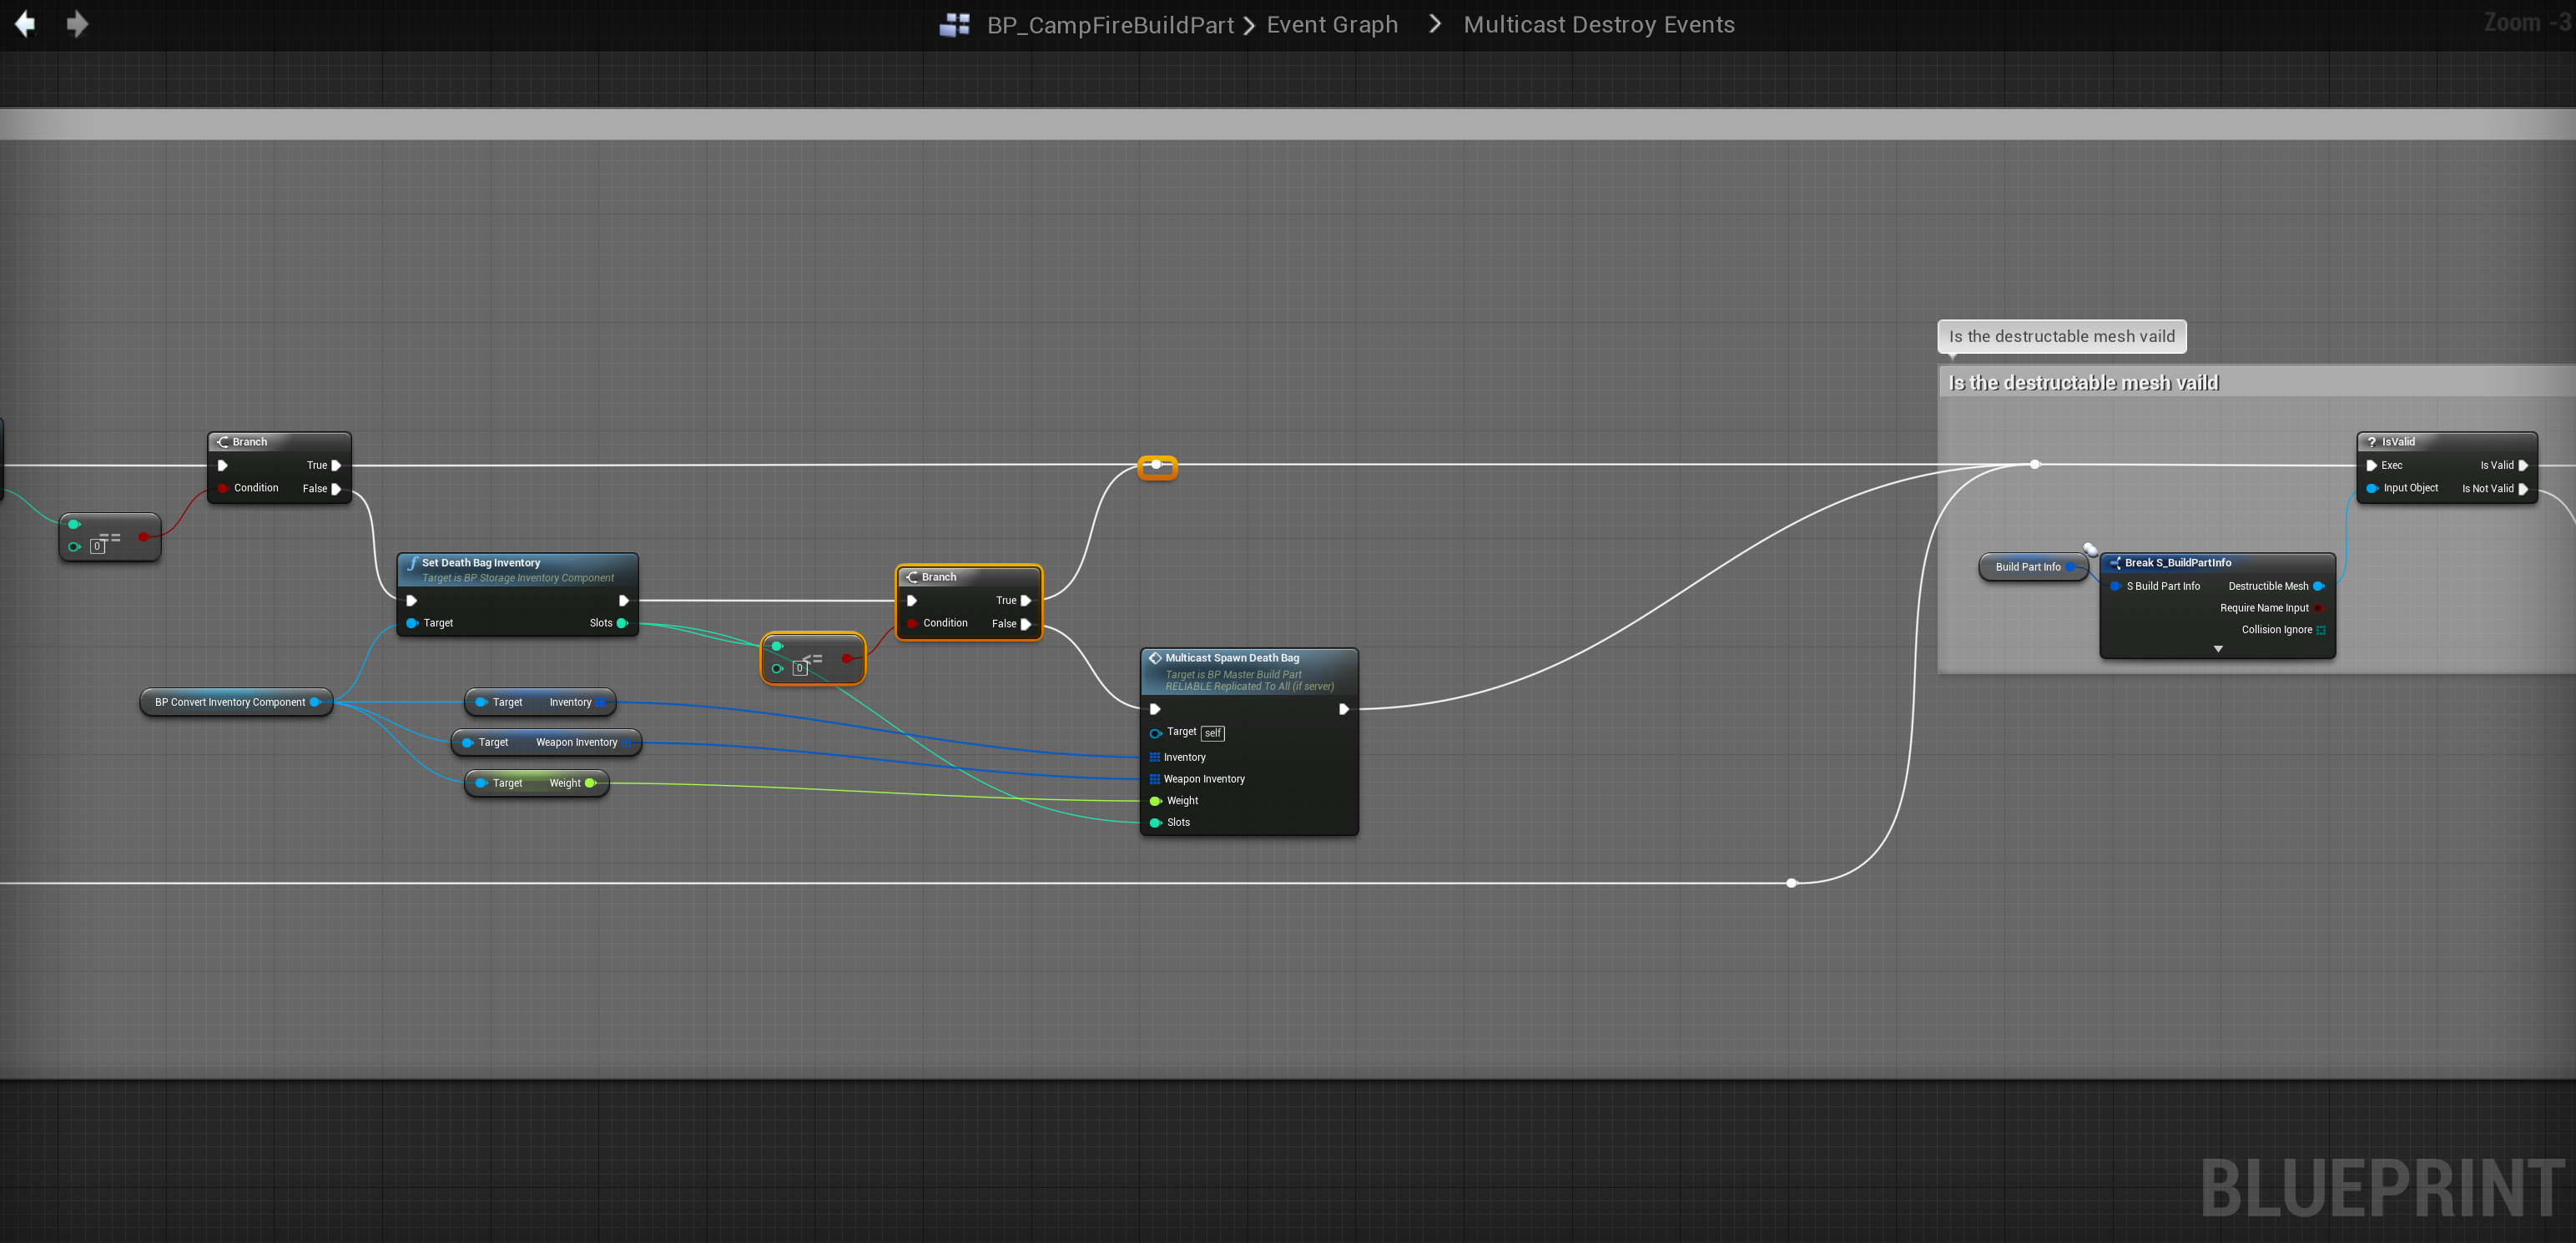Click the selected orange reroute node
Viewport: 2576px width, 1243px height.
[1157, 466]
